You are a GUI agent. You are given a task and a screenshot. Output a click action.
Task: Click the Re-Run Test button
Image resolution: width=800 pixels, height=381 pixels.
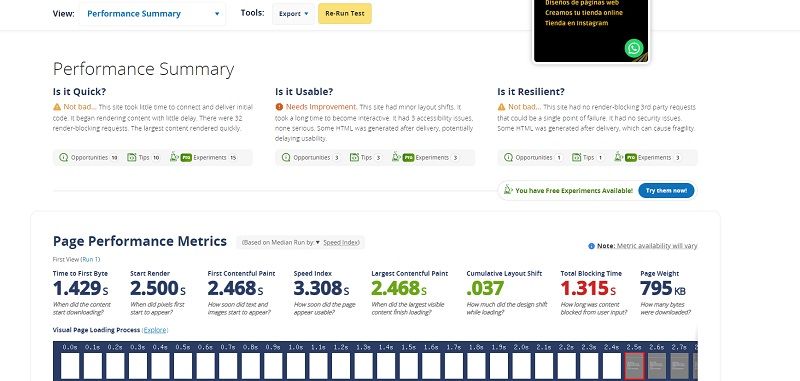click(x=345, y=14)
